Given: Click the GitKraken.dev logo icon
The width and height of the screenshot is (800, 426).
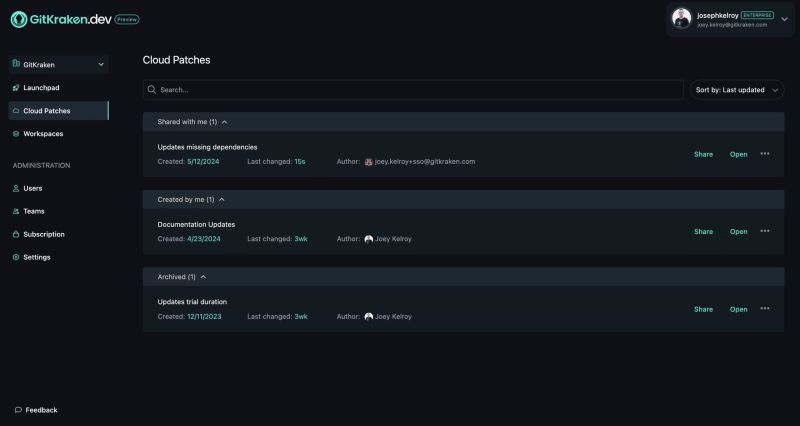Looking at the screenshot, I should 19,19.
